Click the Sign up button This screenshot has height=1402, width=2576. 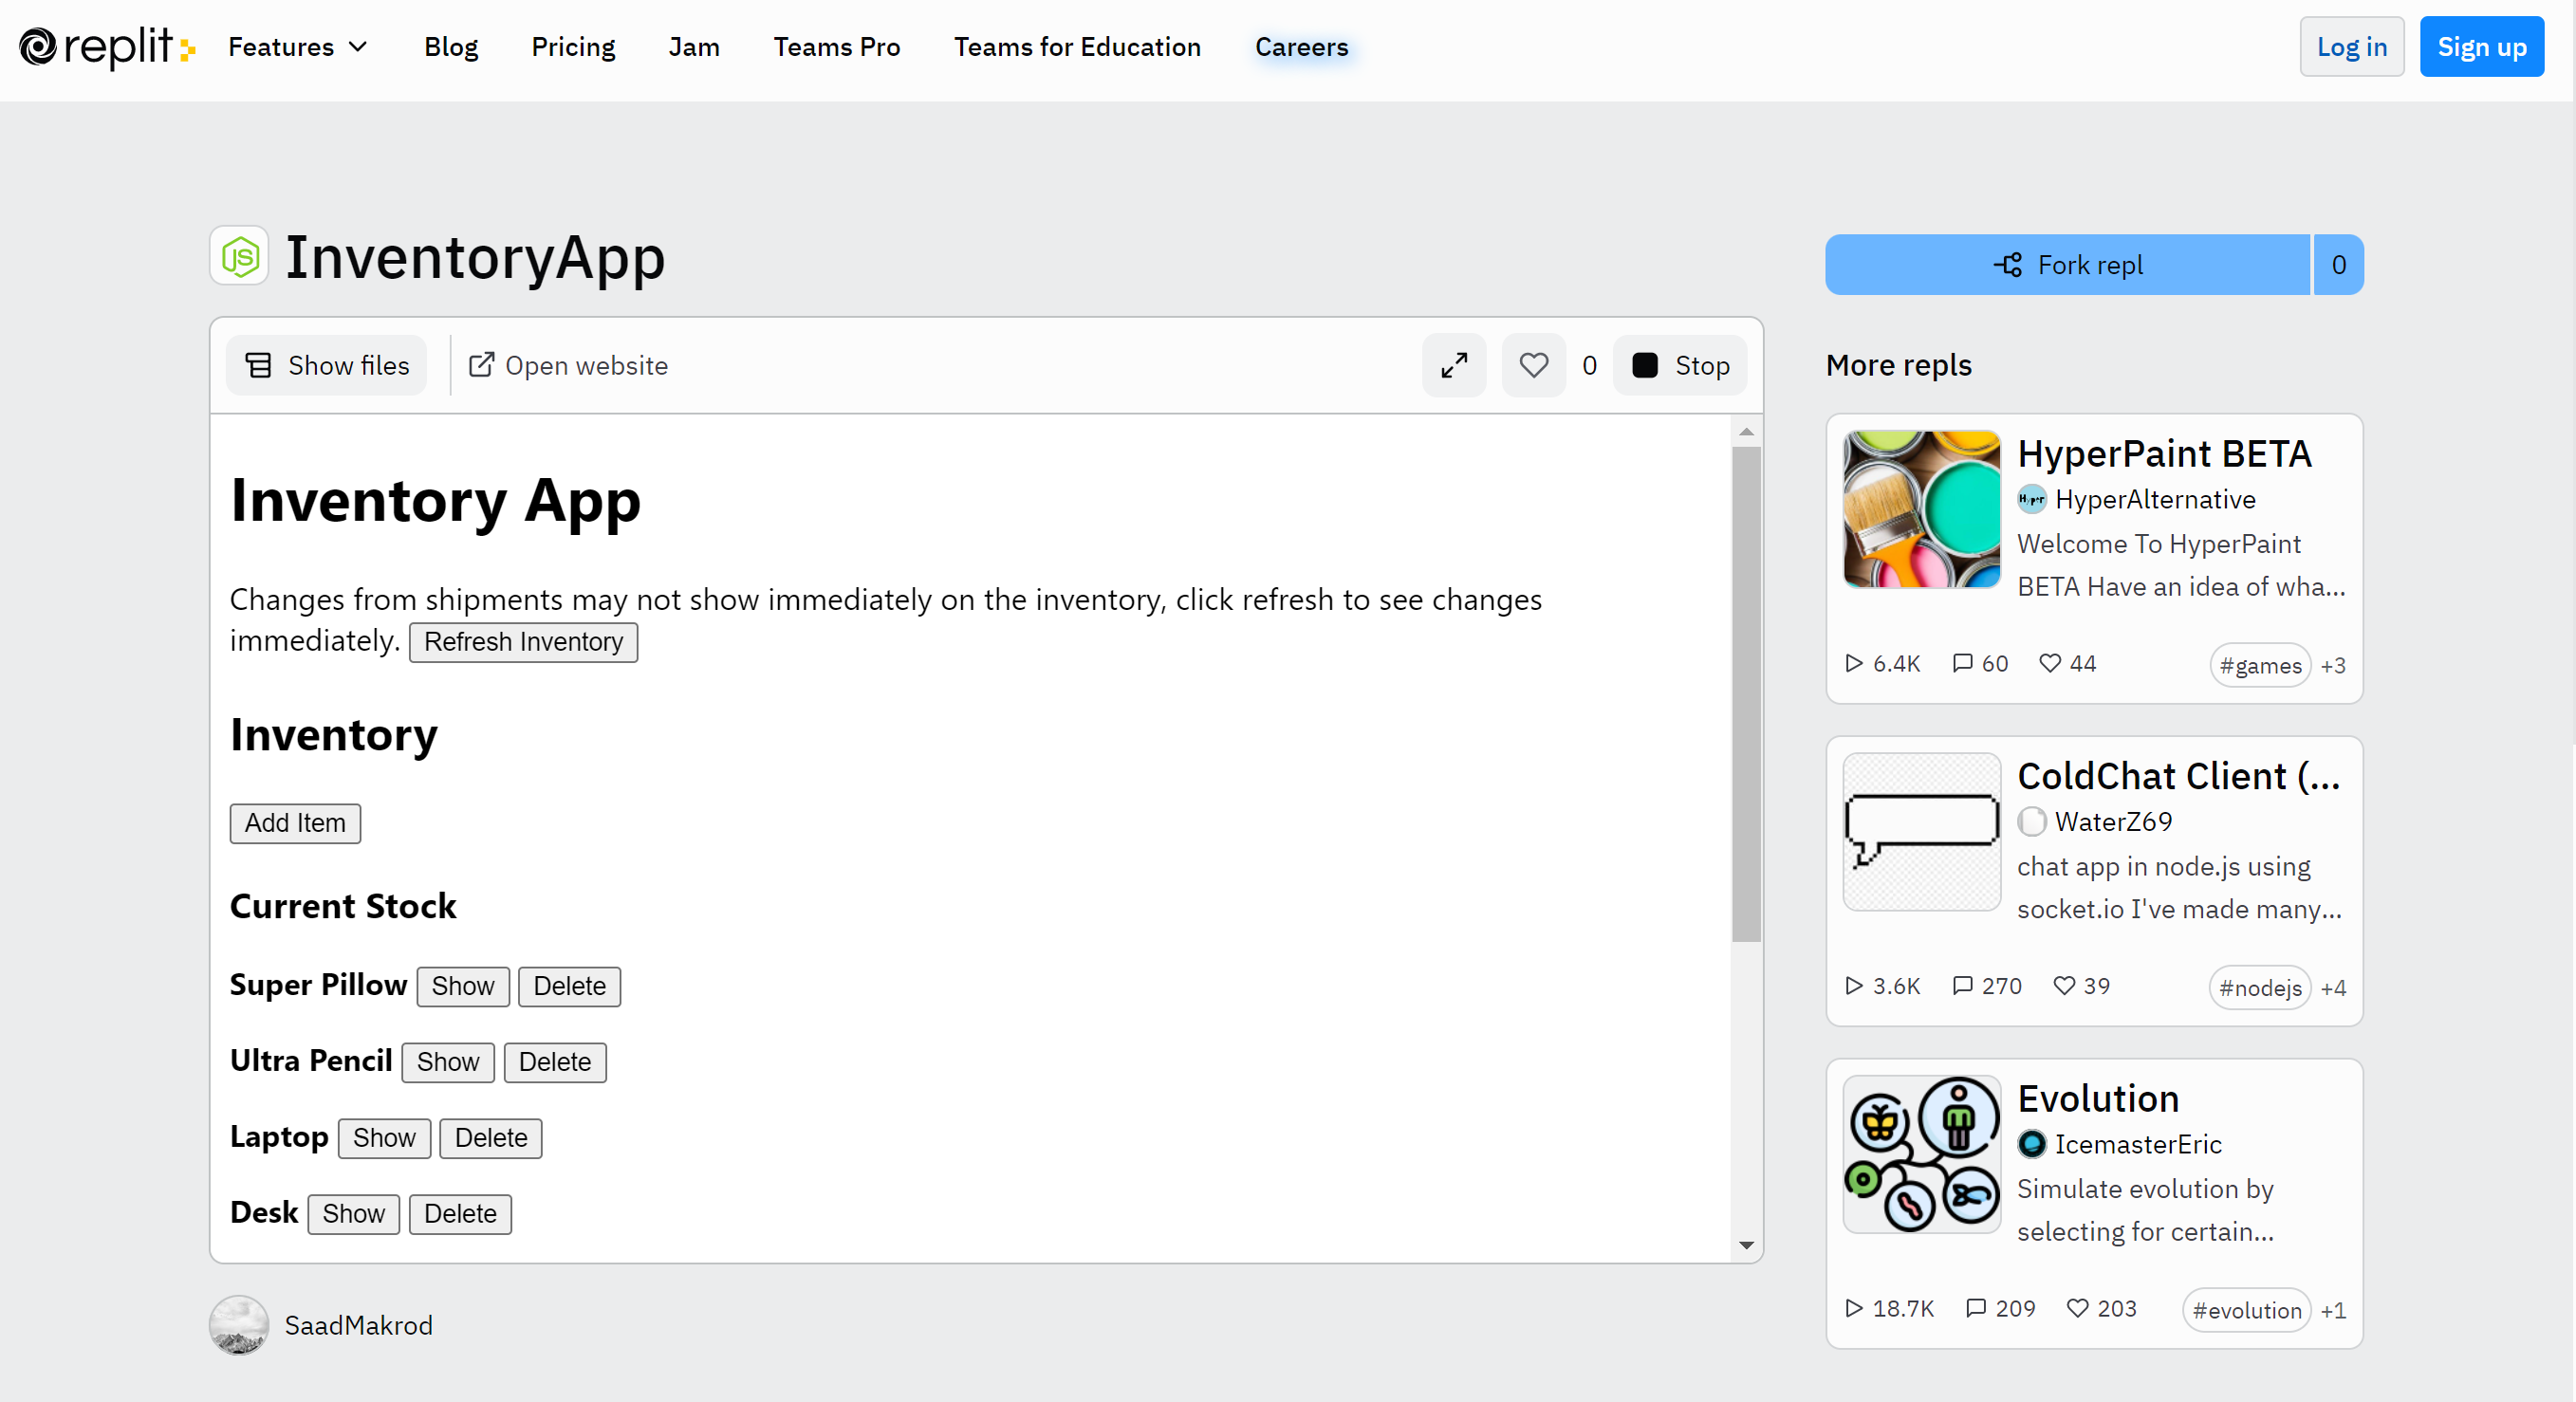pos(2481,47)
